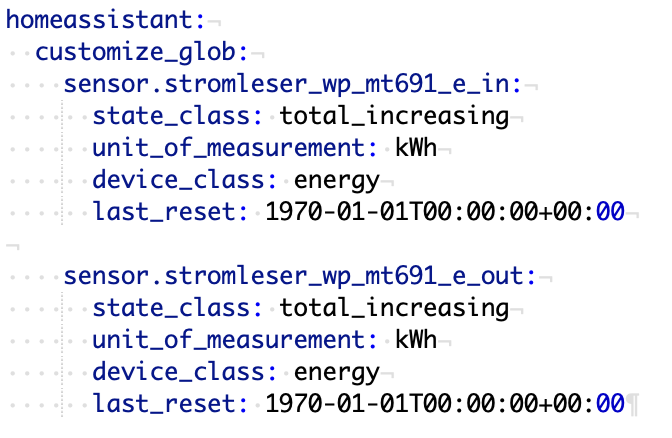Click unit_of_measurement key under the e_in sensor

pos(236,147)
